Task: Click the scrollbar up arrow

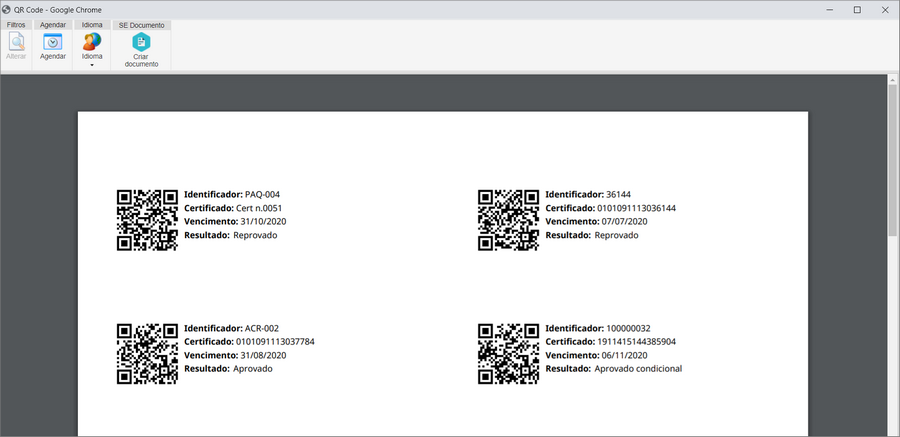Action: [x=893, y=79]
